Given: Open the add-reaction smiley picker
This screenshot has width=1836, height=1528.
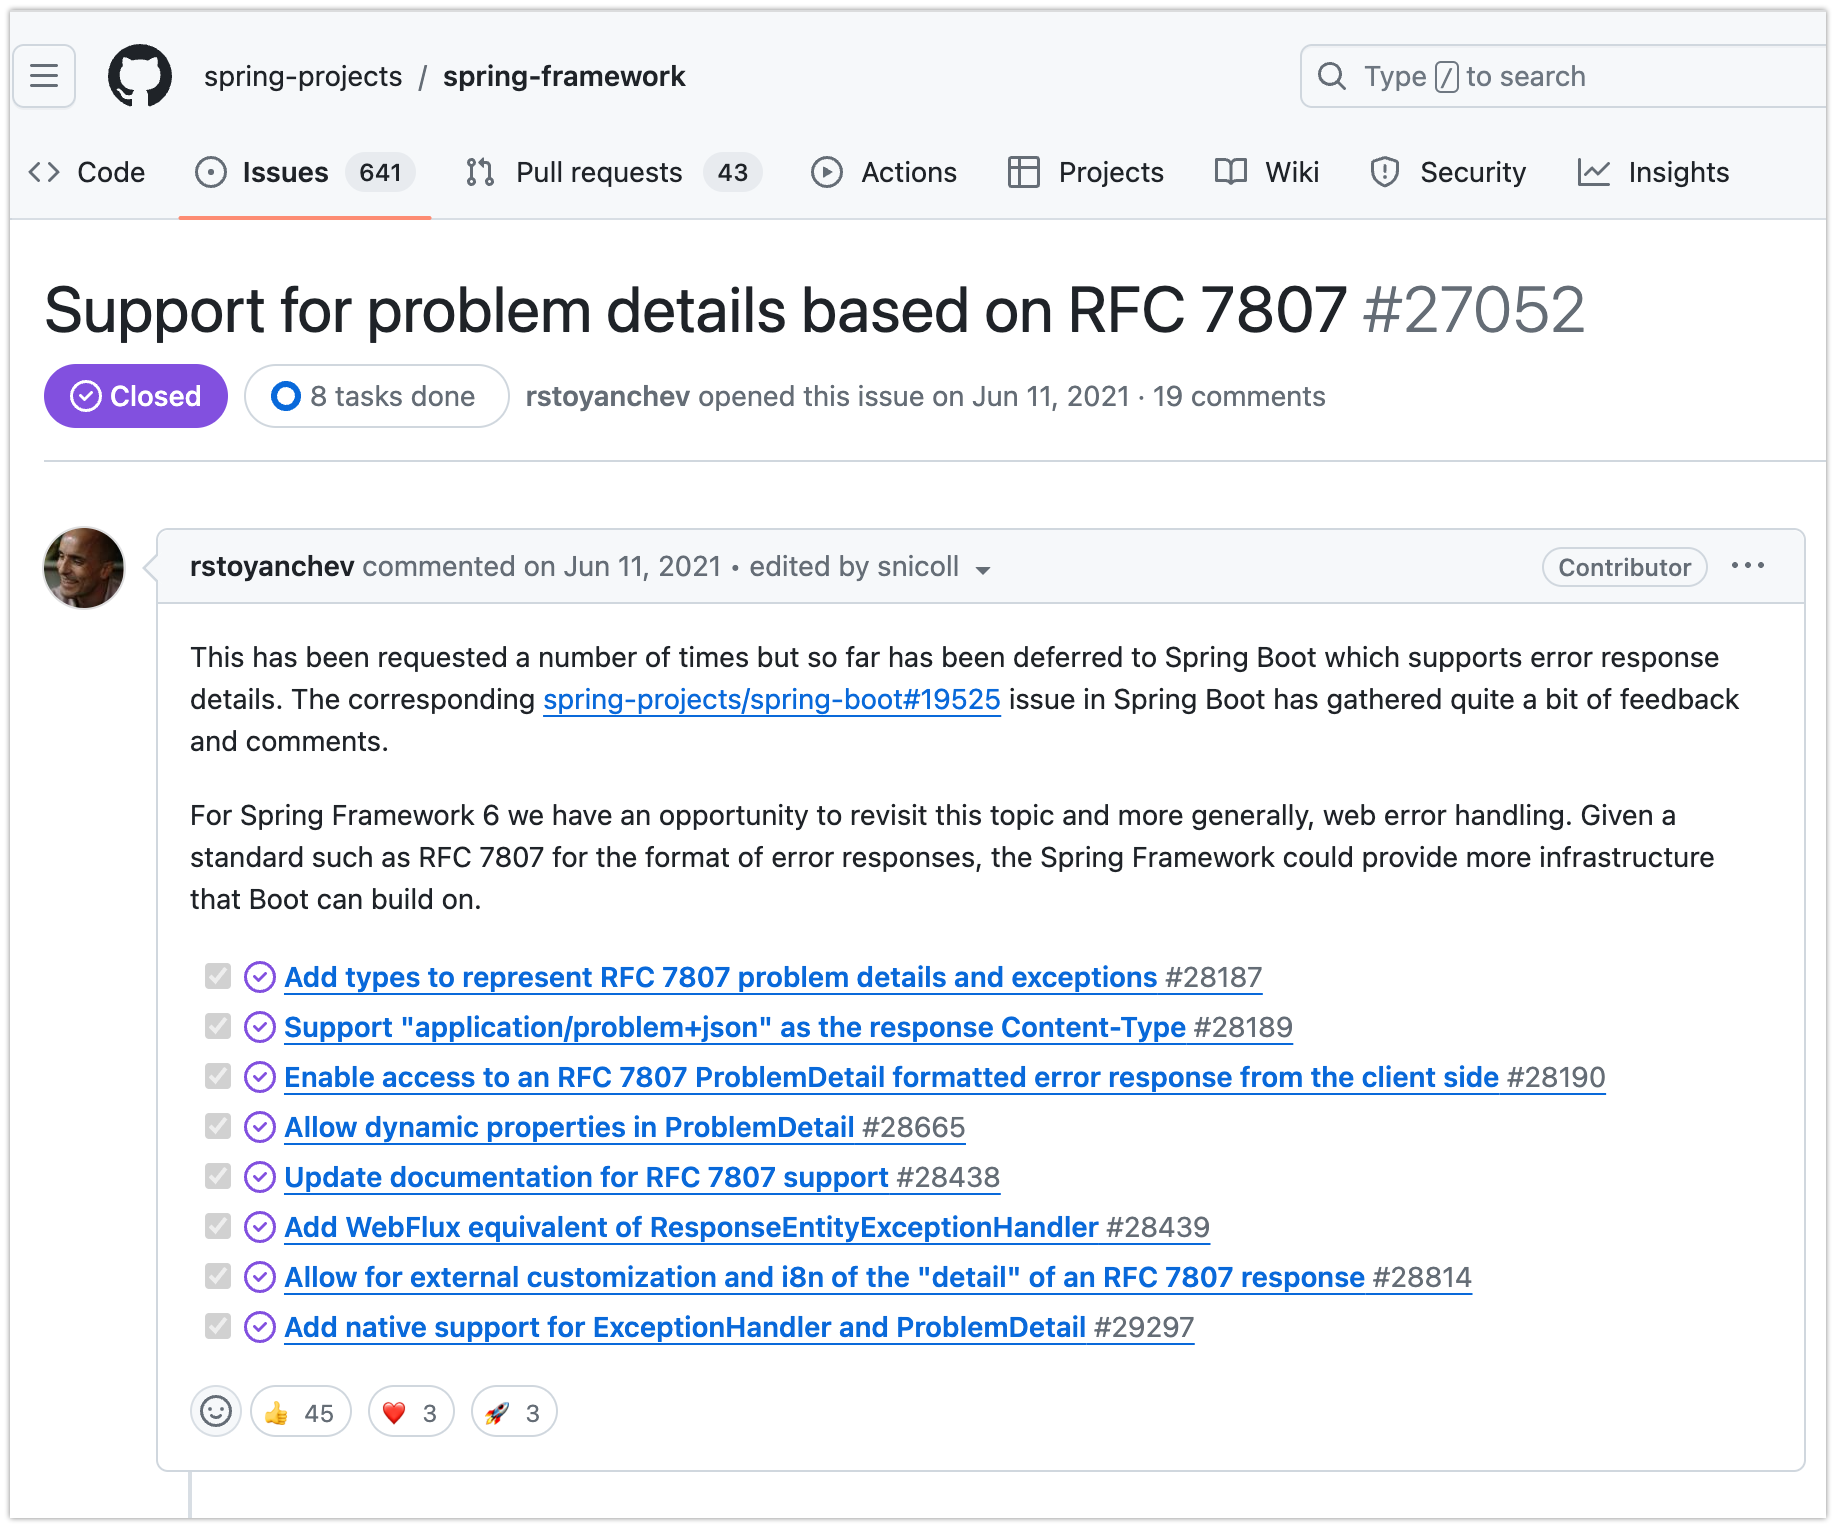Looking at the screenshot, I should click(216, 1411).
